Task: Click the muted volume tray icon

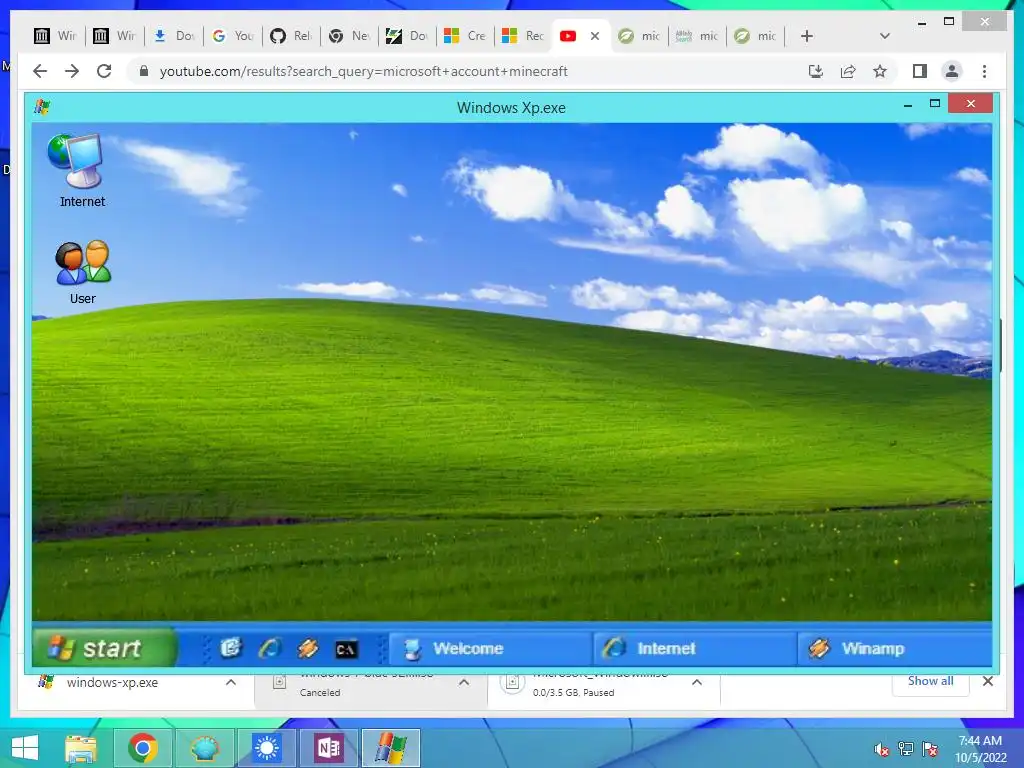Action: 882,748
